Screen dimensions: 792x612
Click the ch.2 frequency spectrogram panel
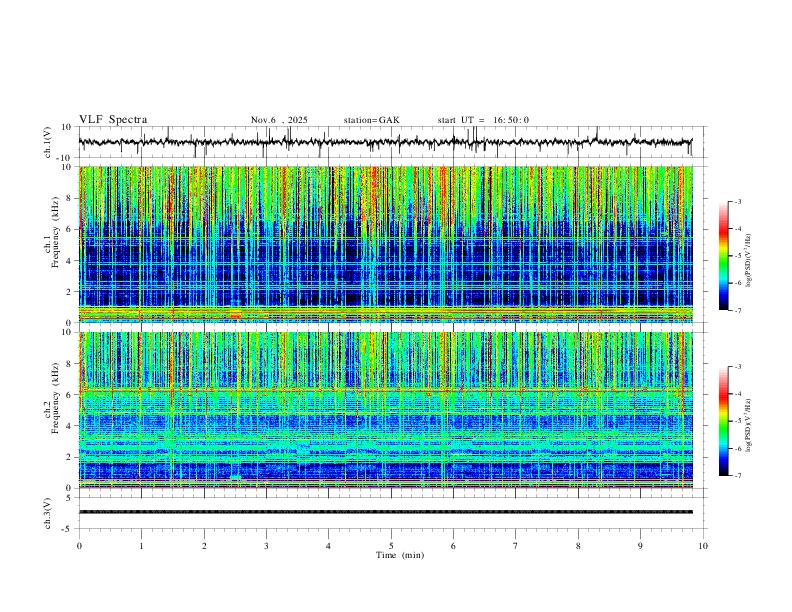[x=386, y=410]
